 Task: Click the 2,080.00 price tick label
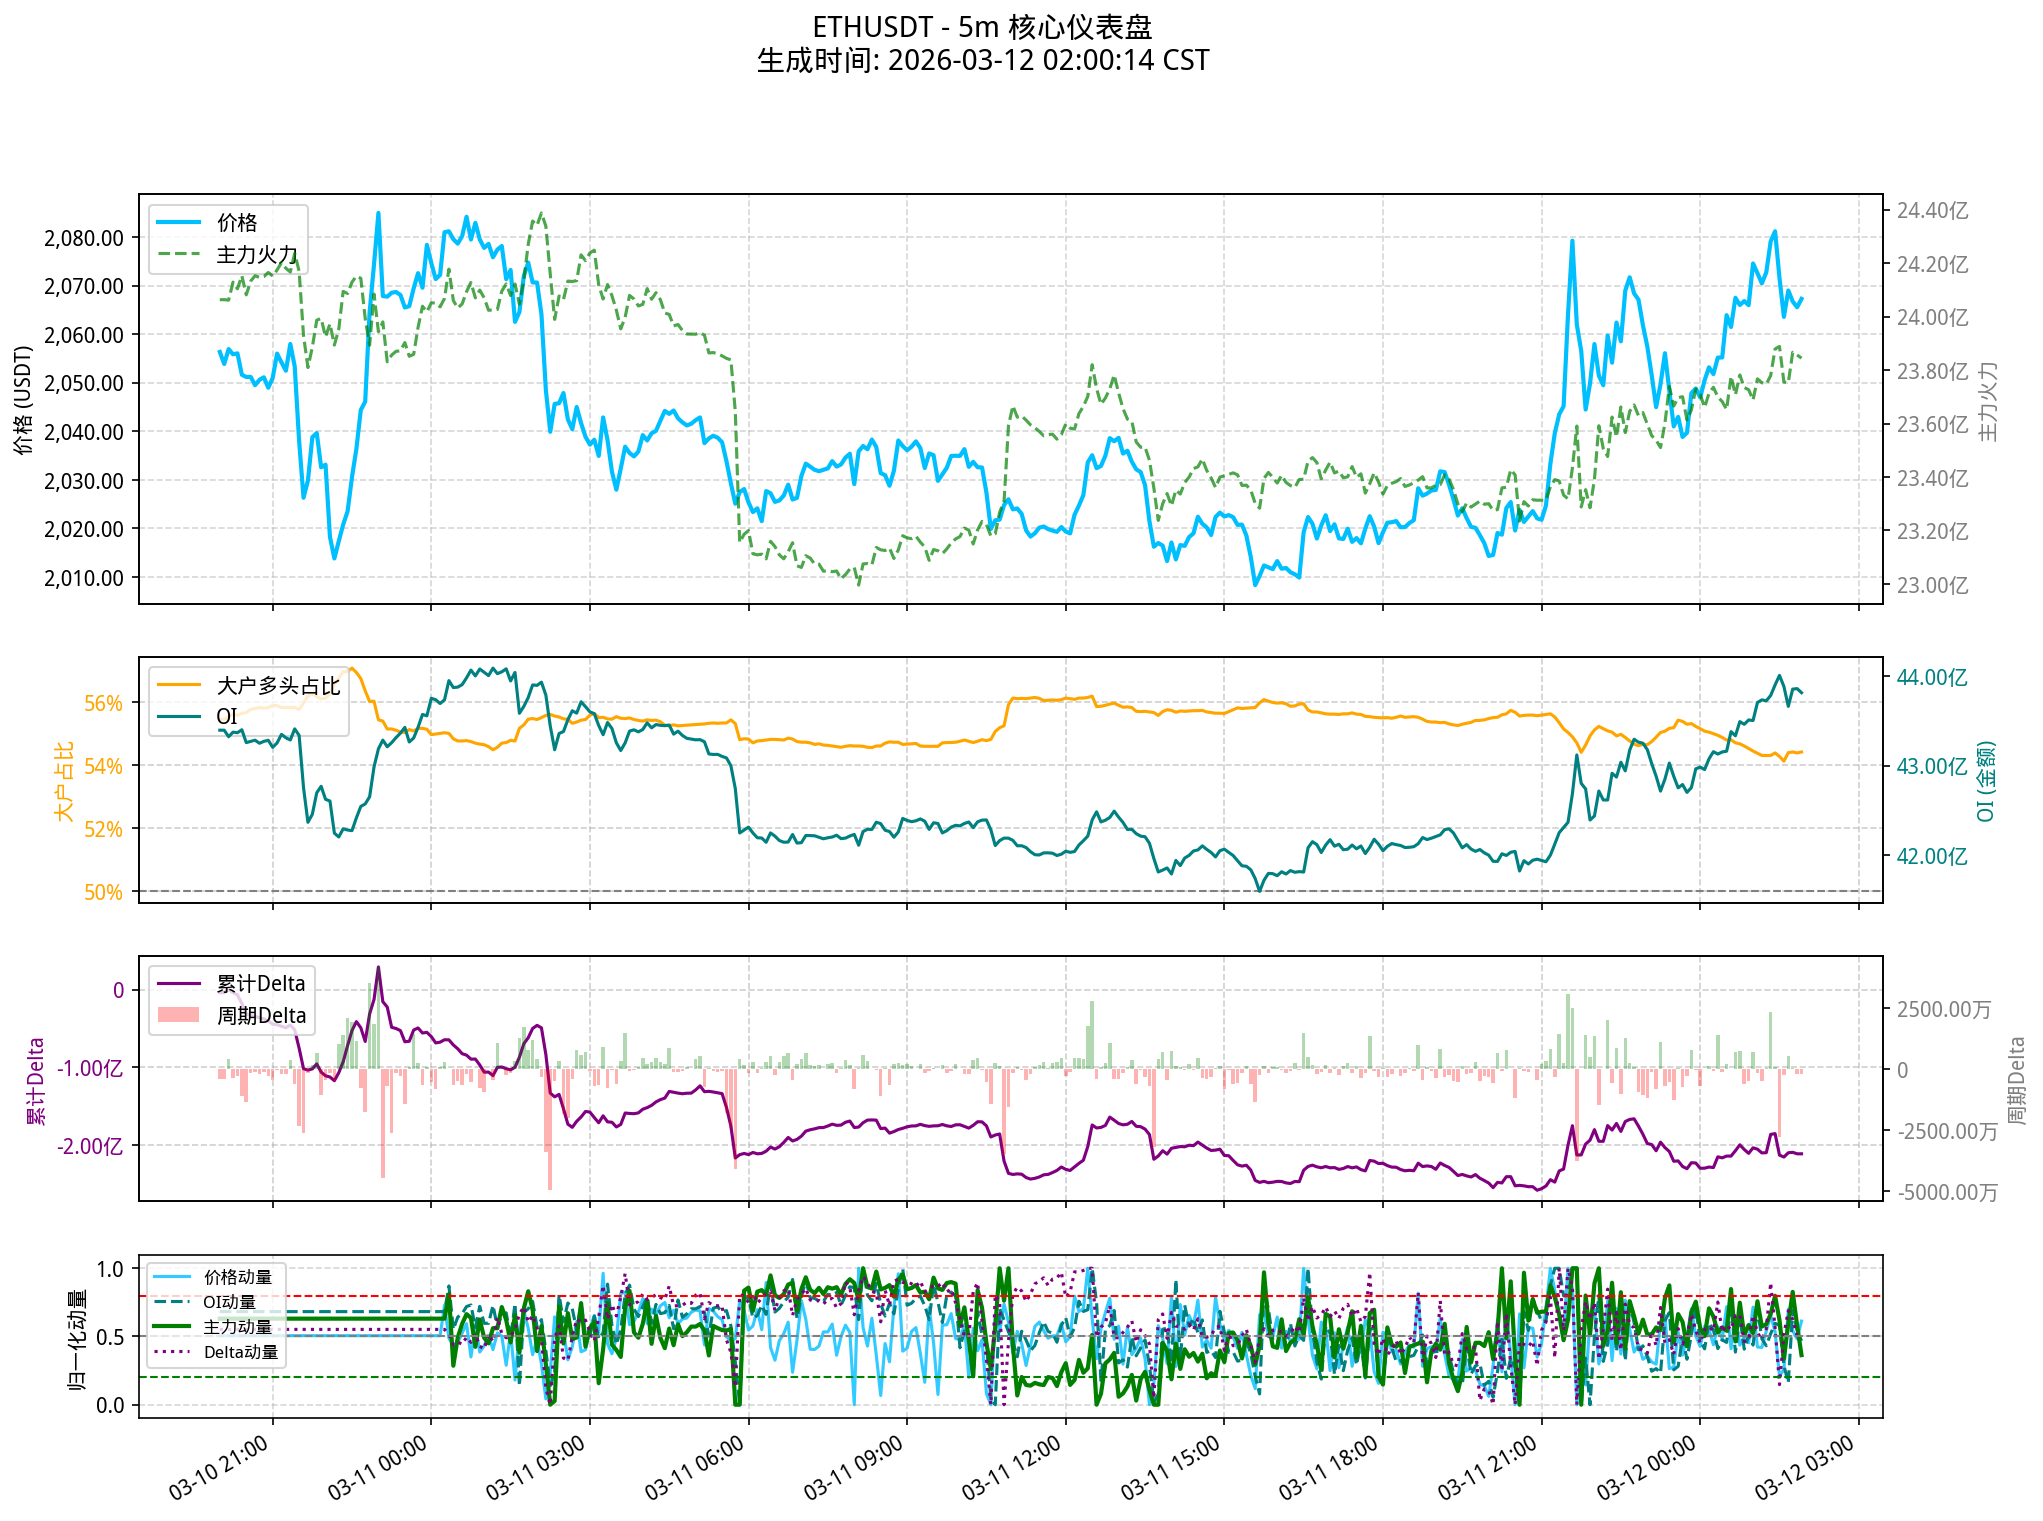coord(84,238)
